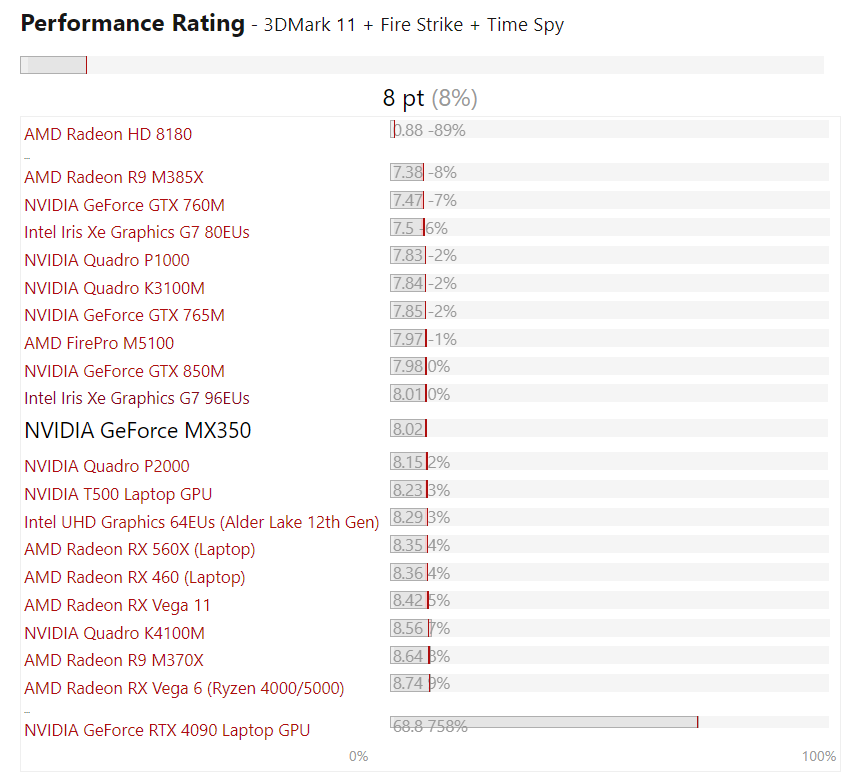Open AMD Radeon RX Vega 11 link
848x776 pixels.
(x=118, y=605)
